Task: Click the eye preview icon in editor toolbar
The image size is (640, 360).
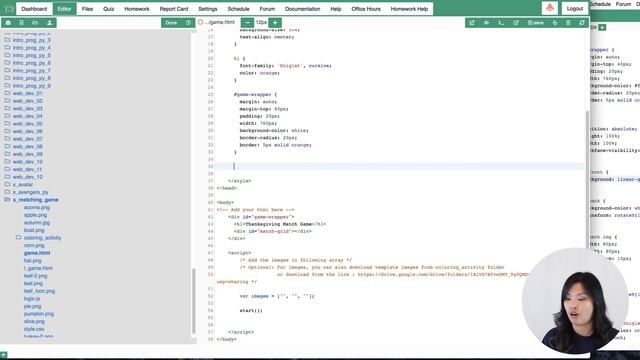Action: click(487, 23)
